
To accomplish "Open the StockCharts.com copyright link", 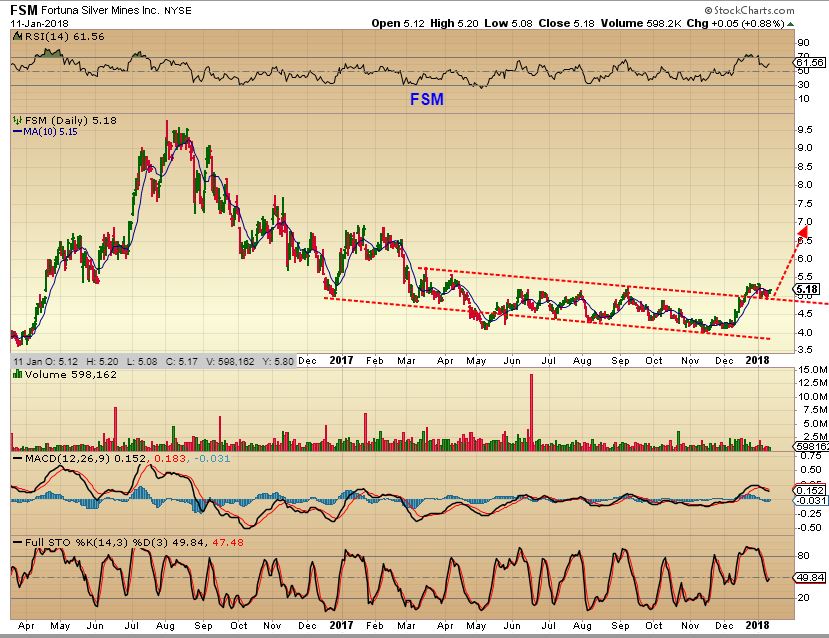I will click(x=749, y=11).
